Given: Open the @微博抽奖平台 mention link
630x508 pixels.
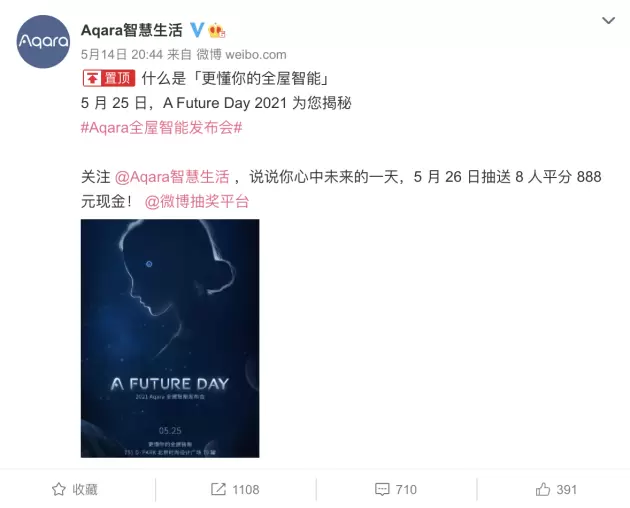Looking at the screenshot, I should (x=197, y=201).
